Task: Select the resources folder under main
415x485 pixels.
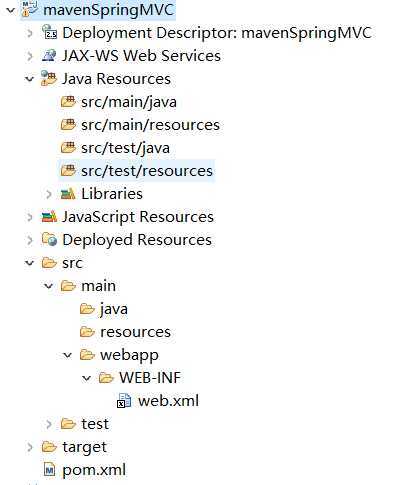Action: 135,332
